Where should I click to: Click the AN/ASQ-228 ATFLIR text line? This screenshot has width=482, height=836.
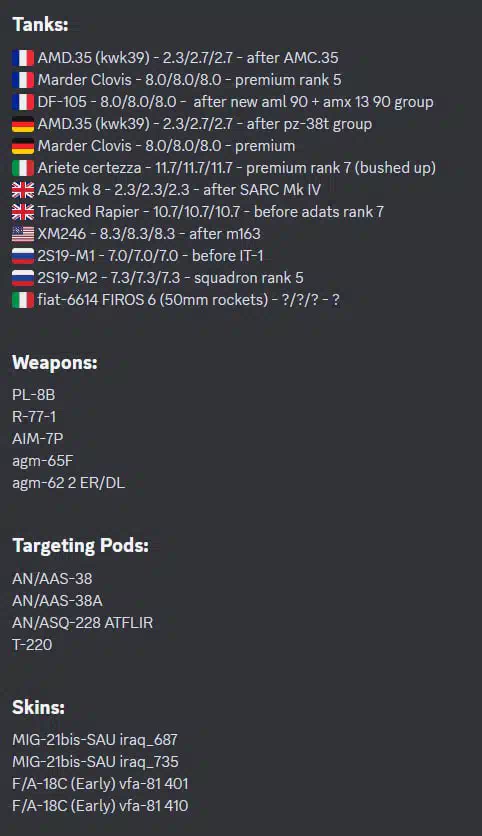[83, 623]
